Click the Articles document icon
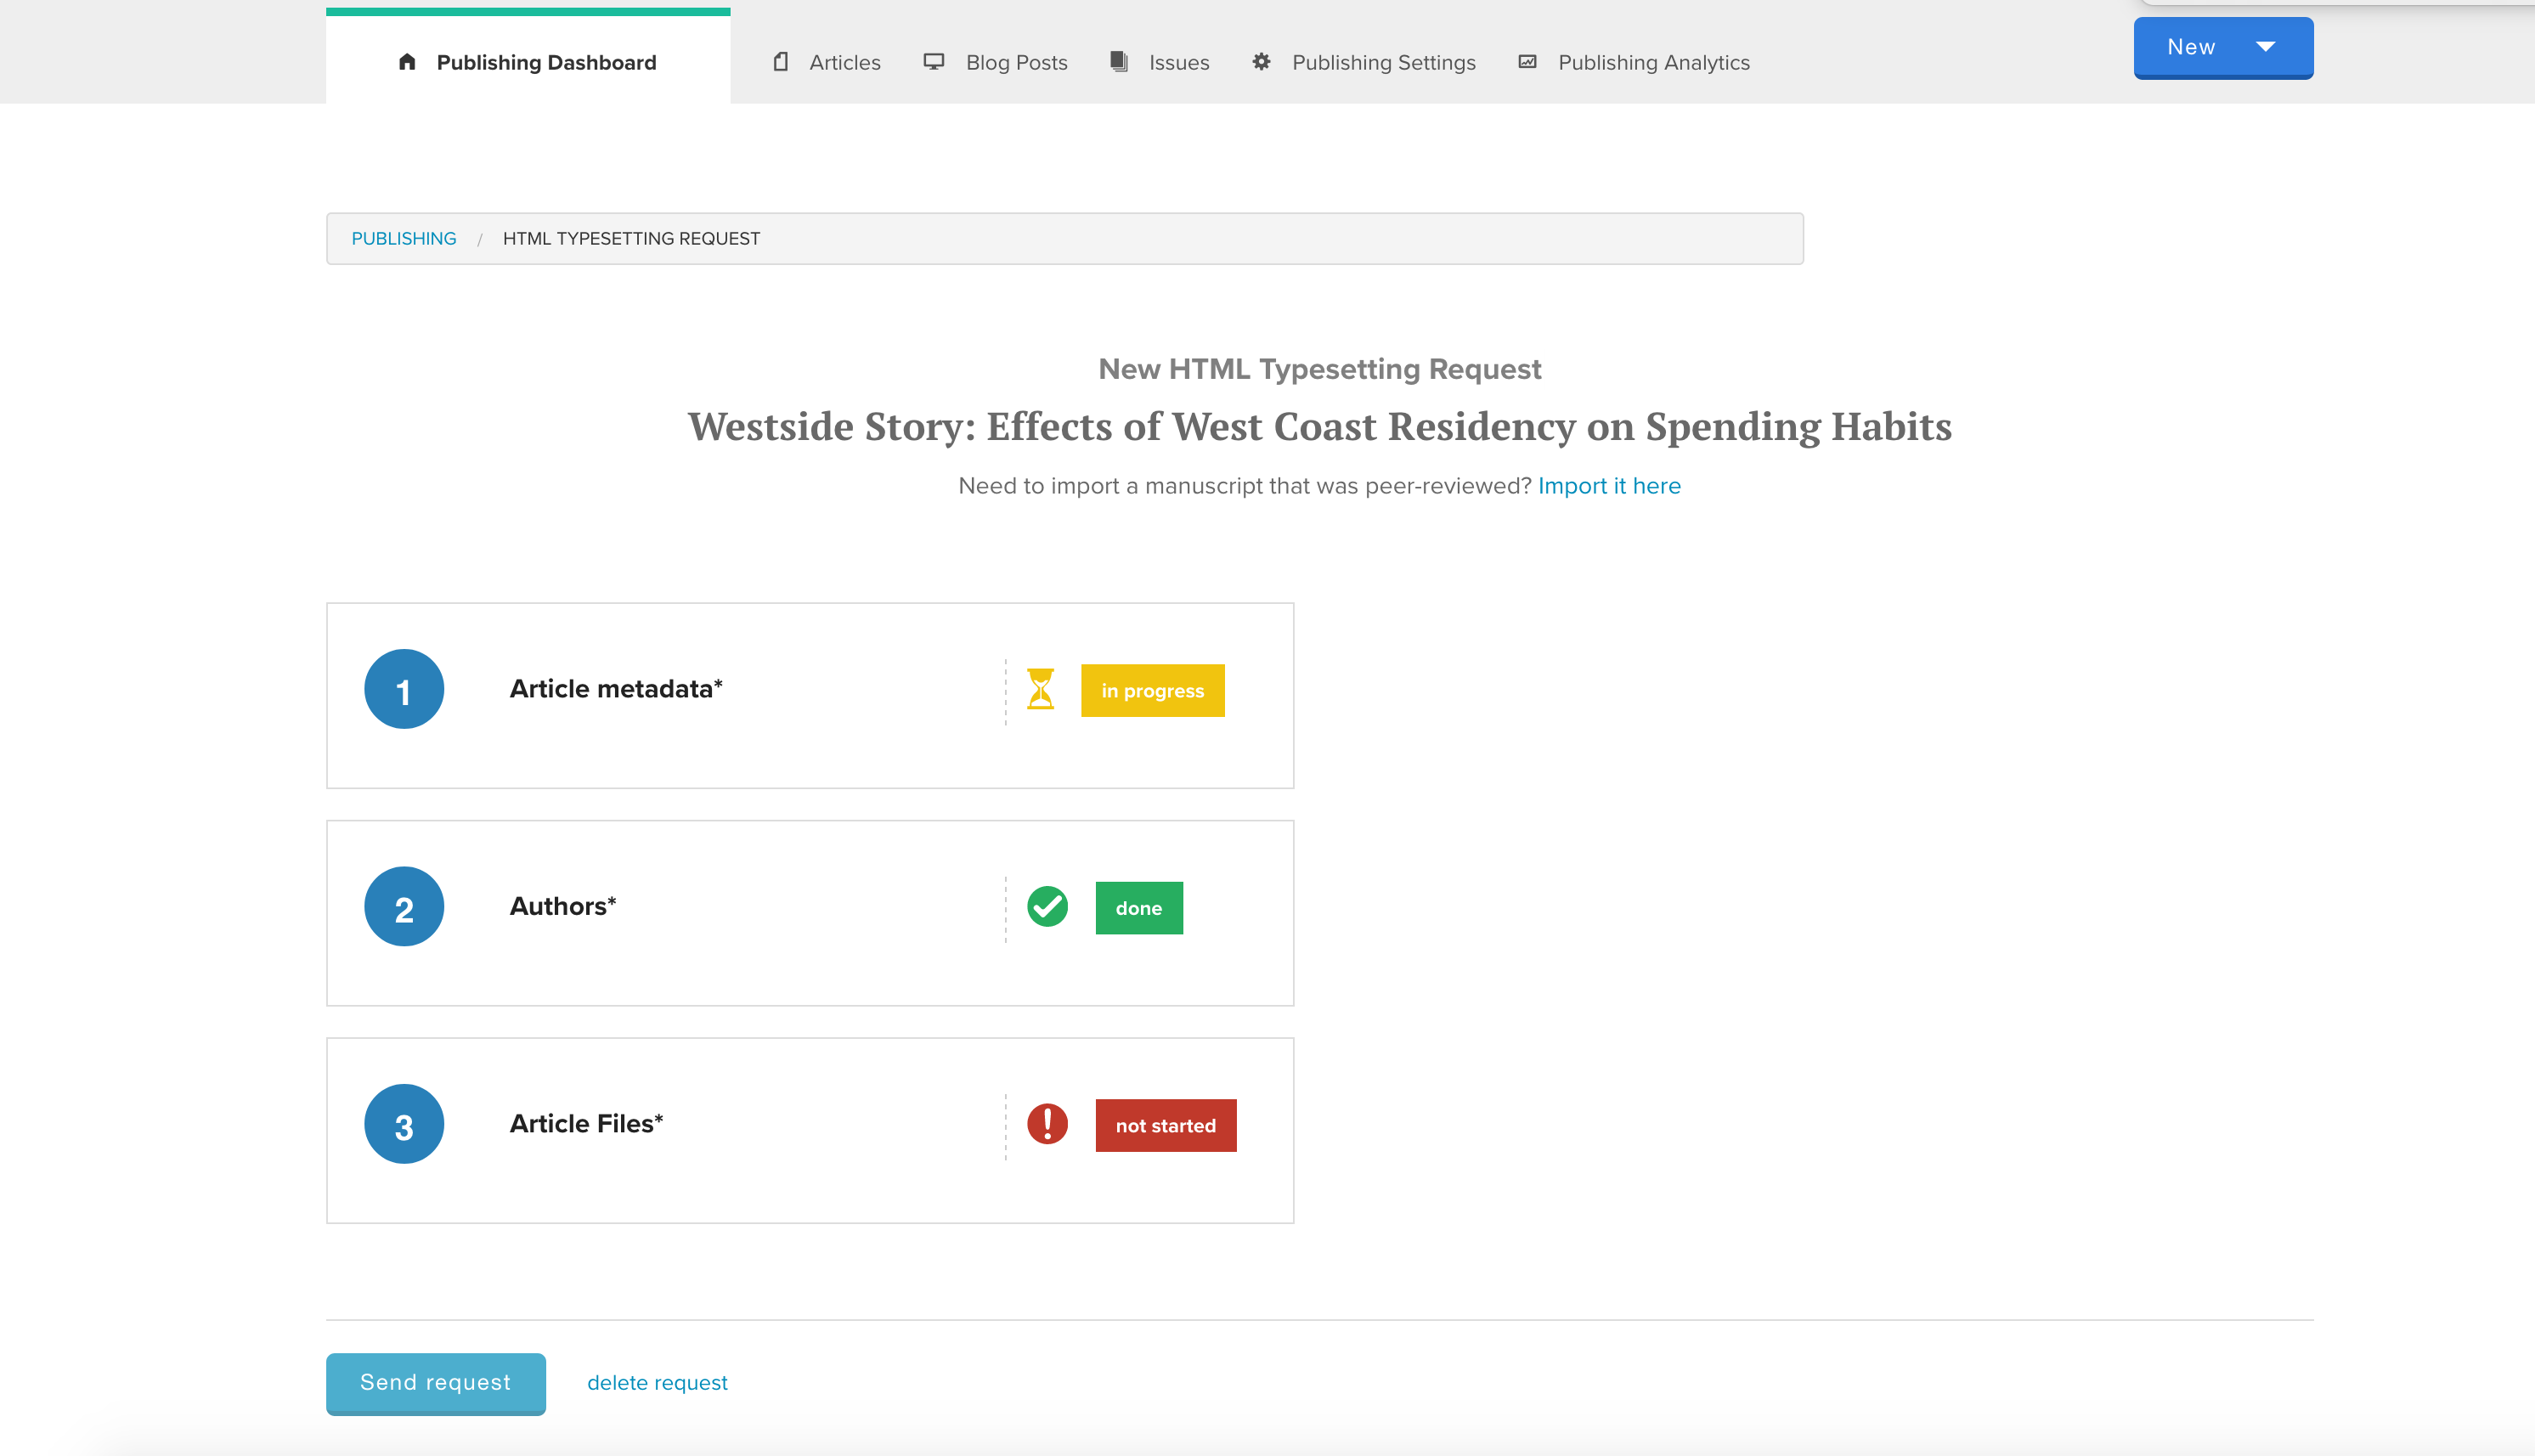 point(781,62)
